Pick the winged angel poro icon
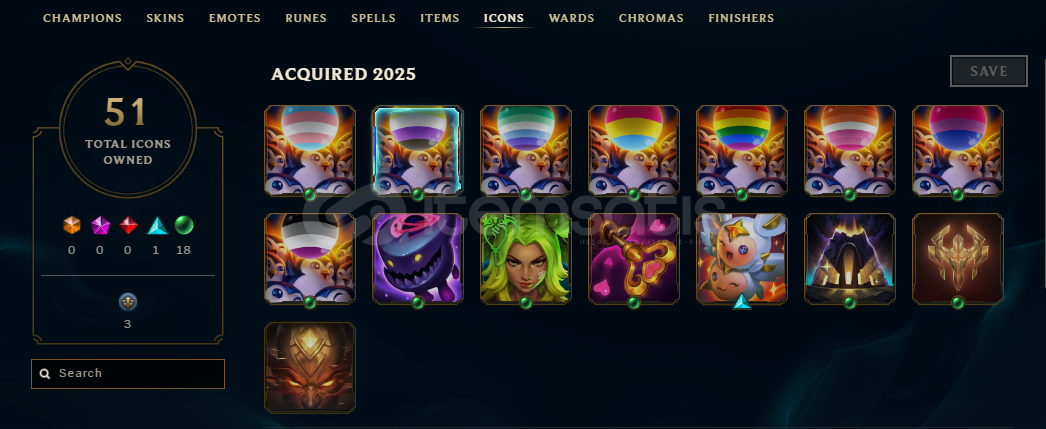1046x429 pixels. 742,259
